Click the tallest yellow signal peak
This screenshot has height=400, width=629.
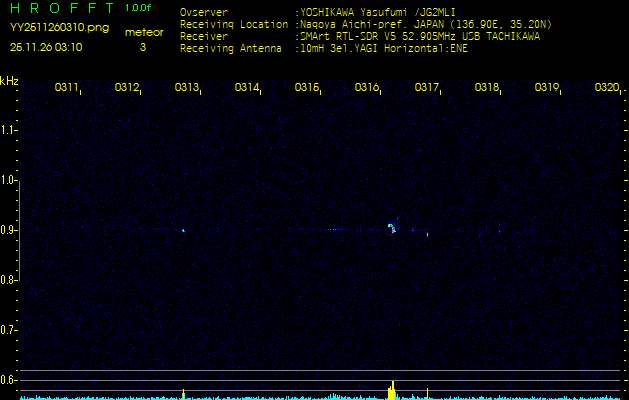(x=393, y=390)
